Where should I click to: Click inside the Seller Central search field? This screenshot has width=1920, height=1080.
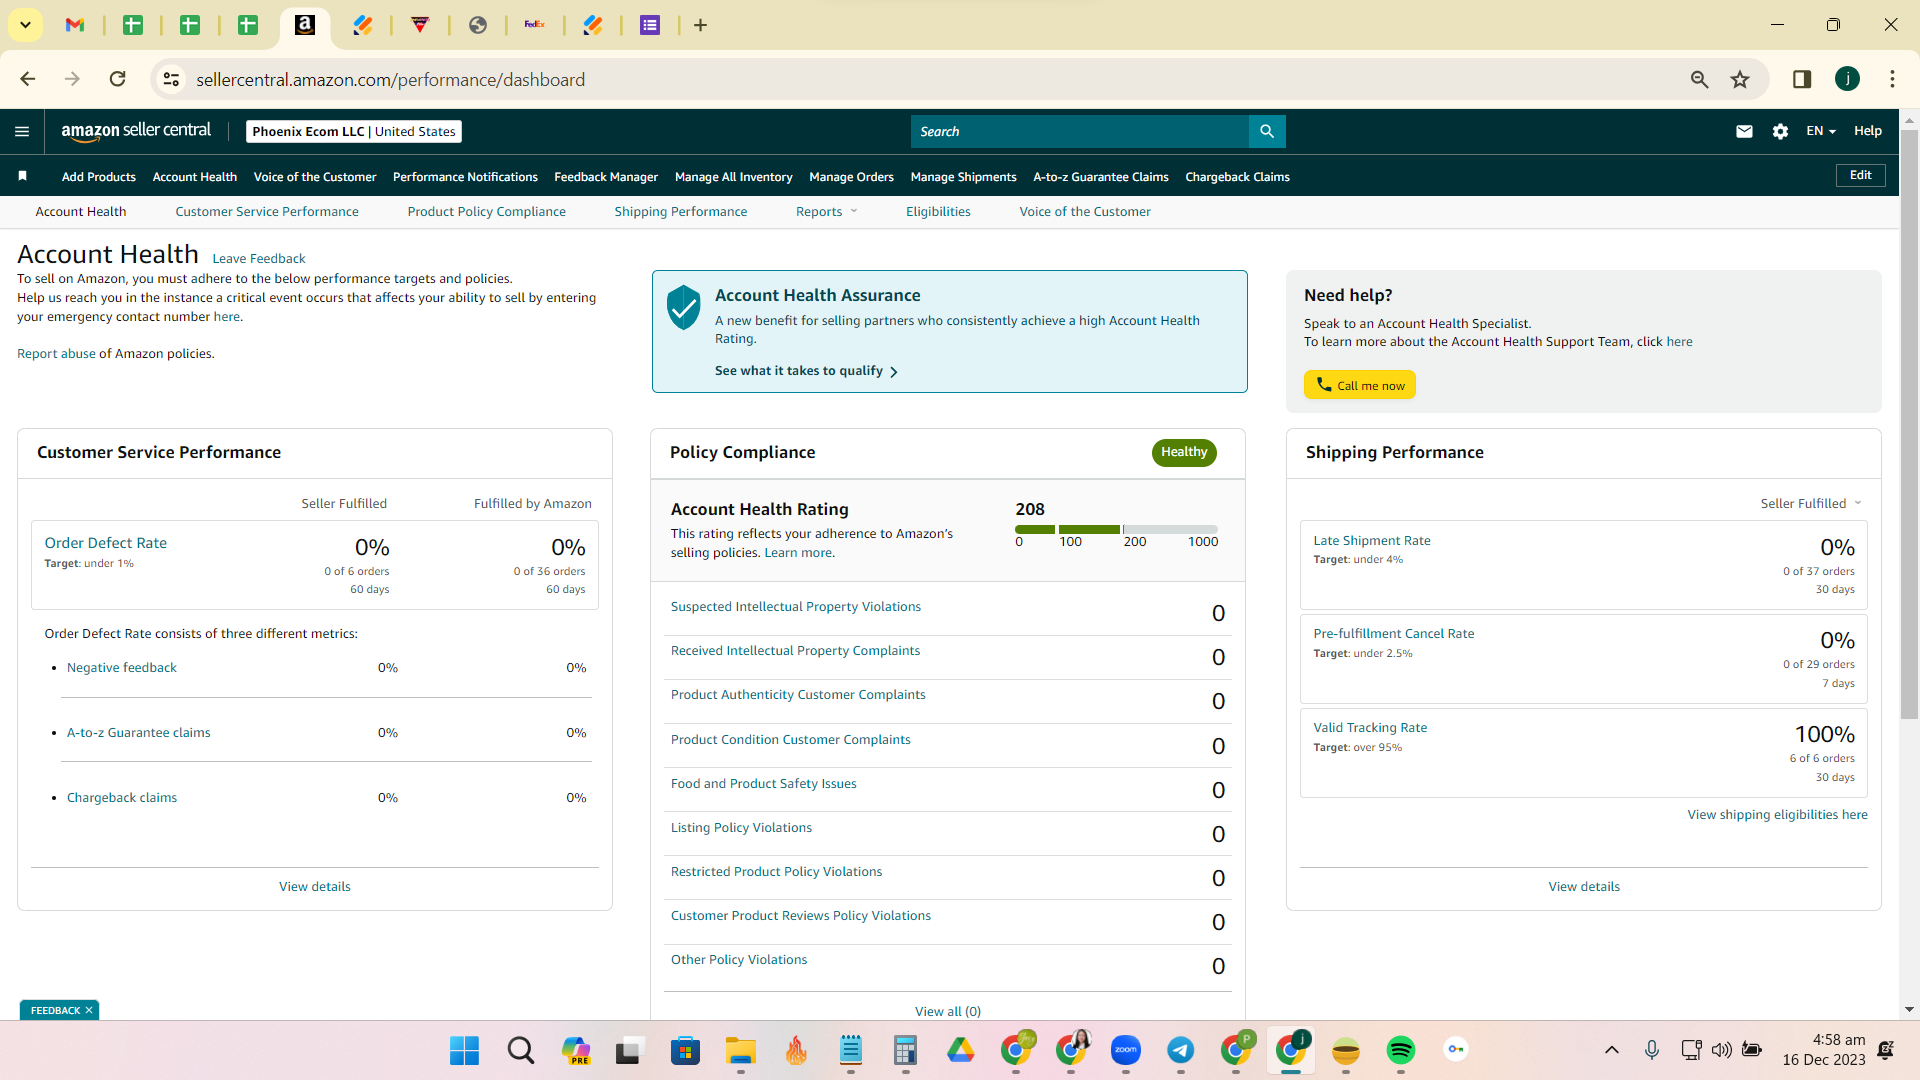click(1080, 131)
